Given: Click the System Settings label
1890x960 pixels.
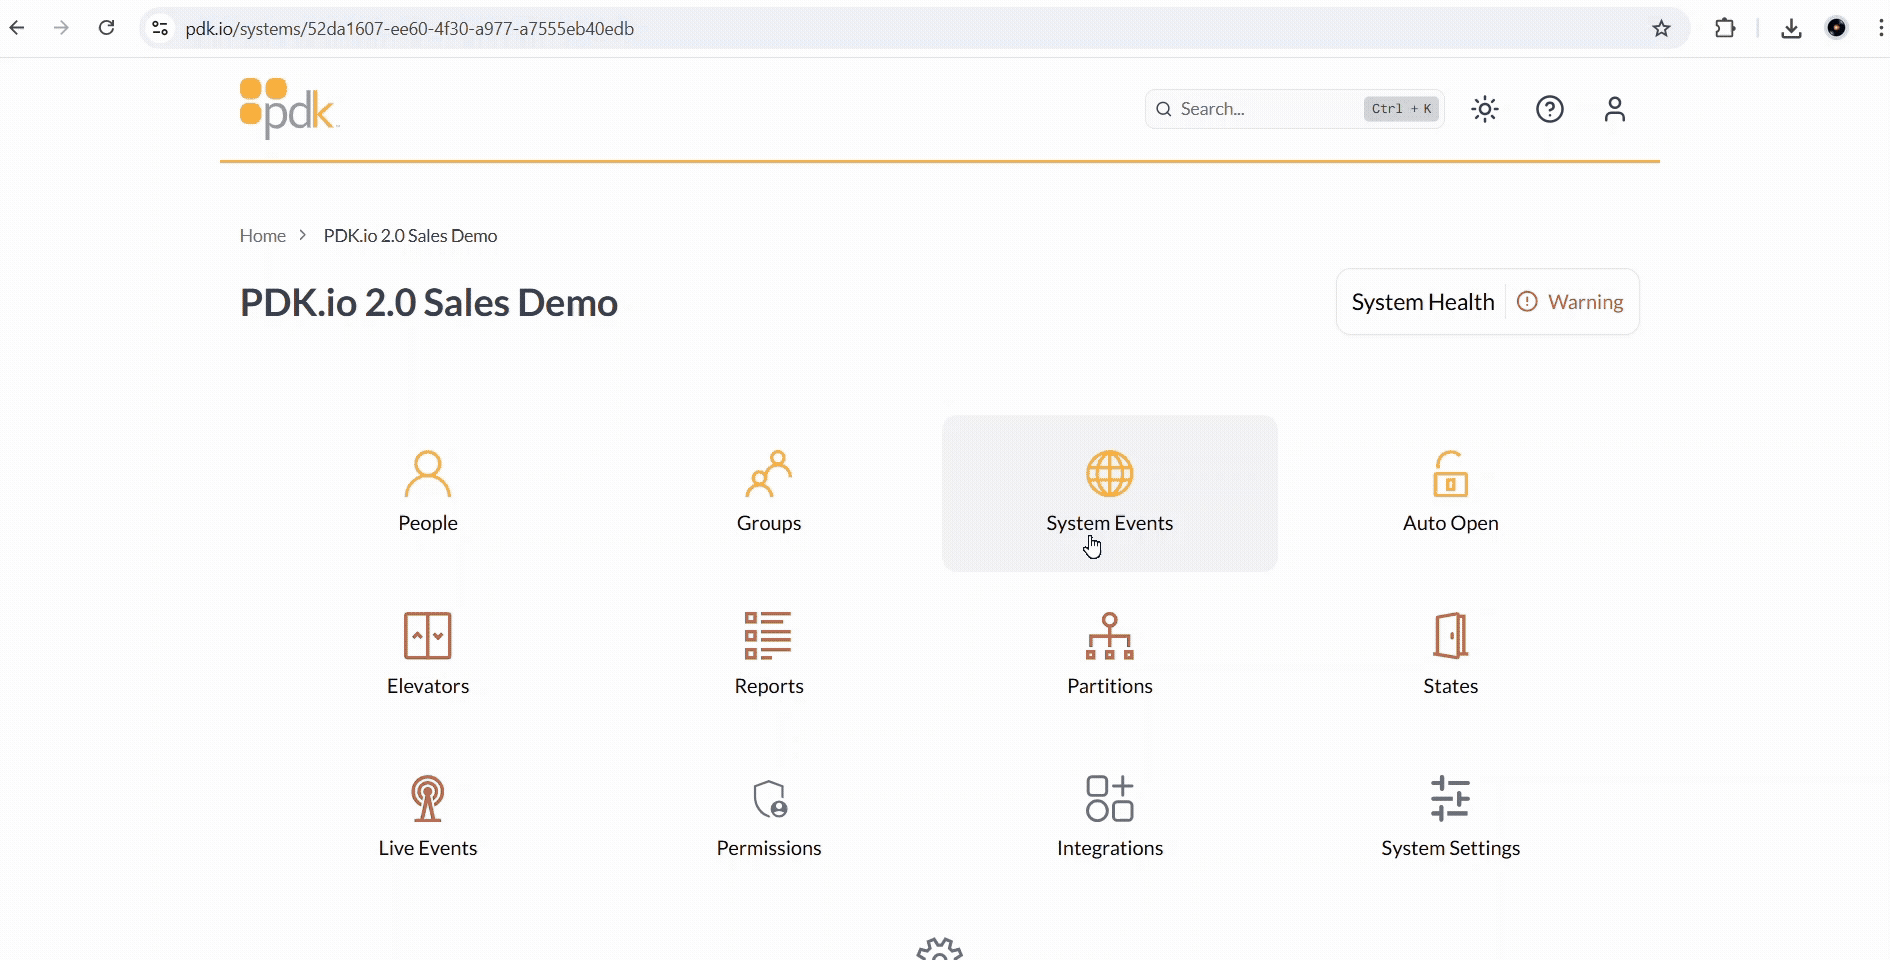Looking at the screenshot, I should (x=1451, y=848).
